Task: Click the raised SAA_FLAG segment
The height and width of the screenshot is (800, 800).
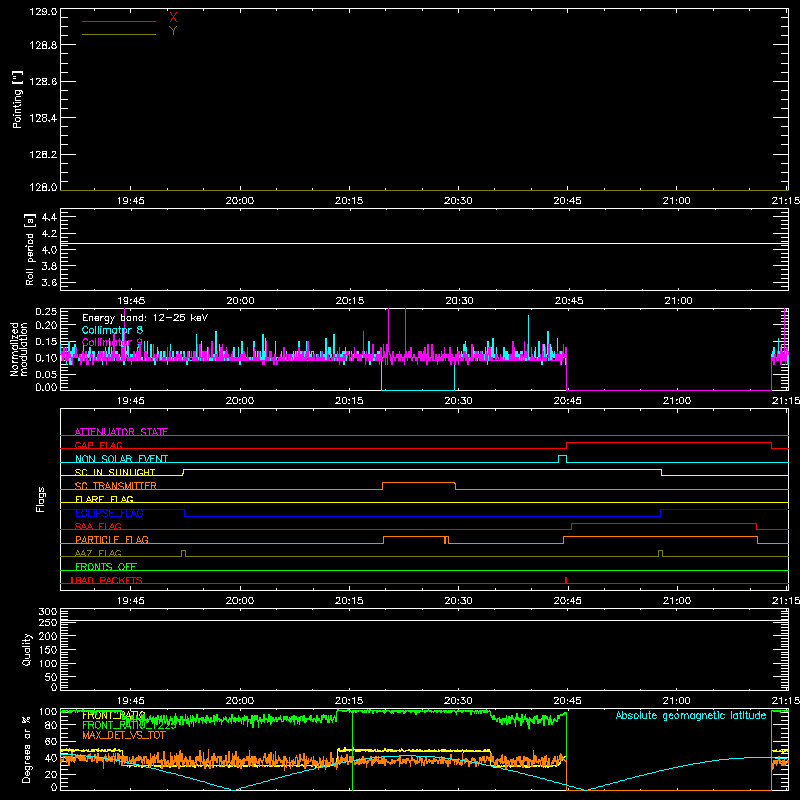Action: [664, 523]
